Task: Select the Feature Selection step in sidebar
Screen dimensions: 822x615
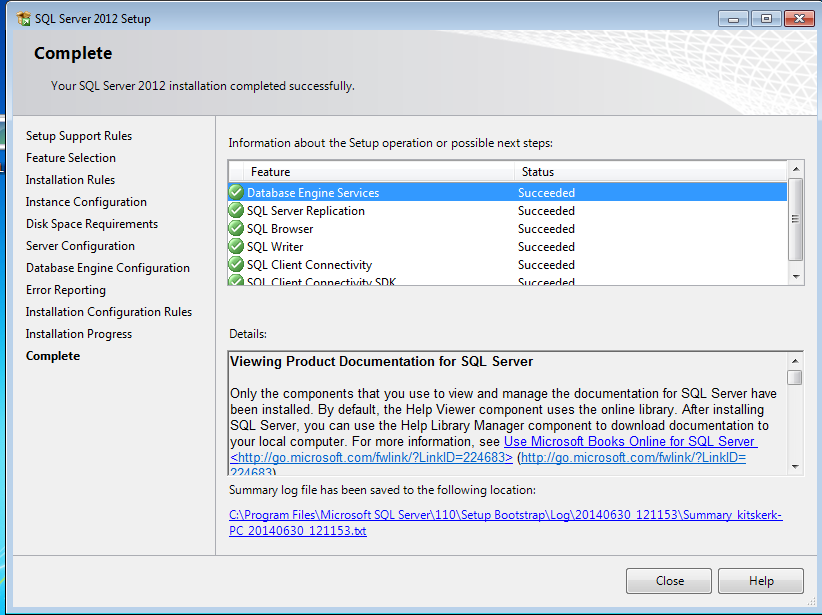Action: (71, 158)
